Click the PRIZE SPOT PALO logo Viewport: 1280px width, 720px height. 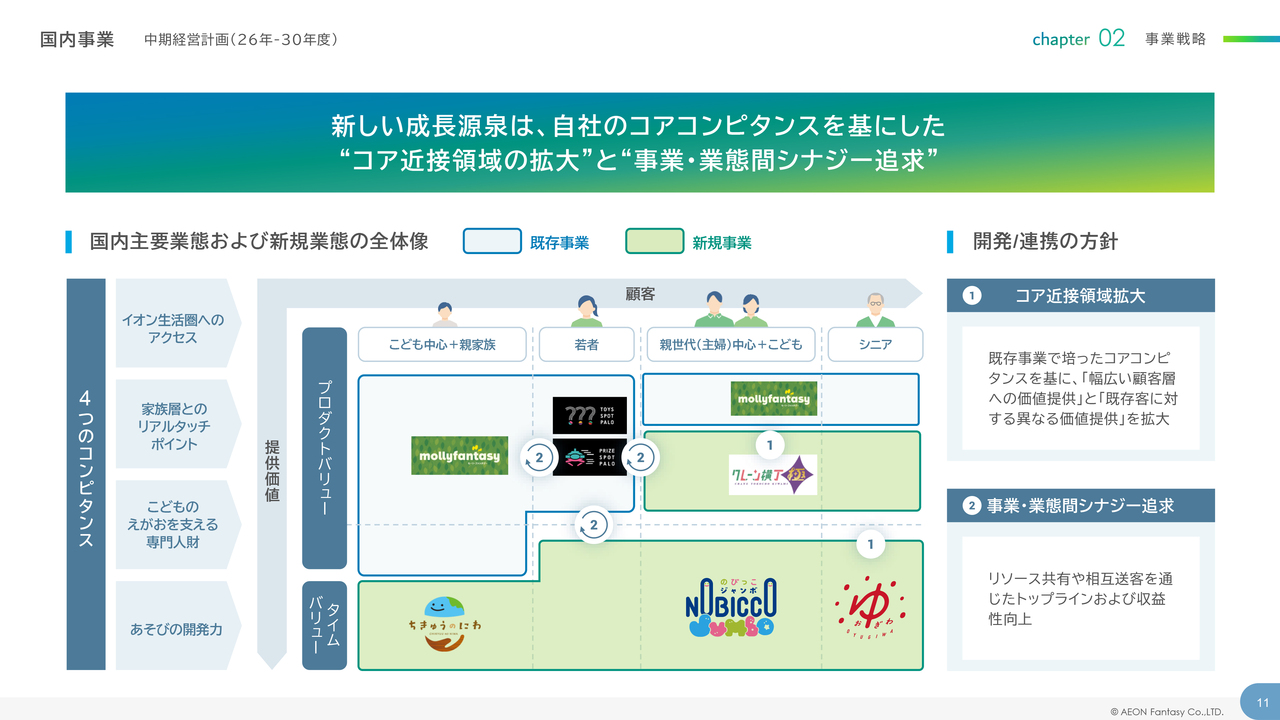click(x=590, y=457)
